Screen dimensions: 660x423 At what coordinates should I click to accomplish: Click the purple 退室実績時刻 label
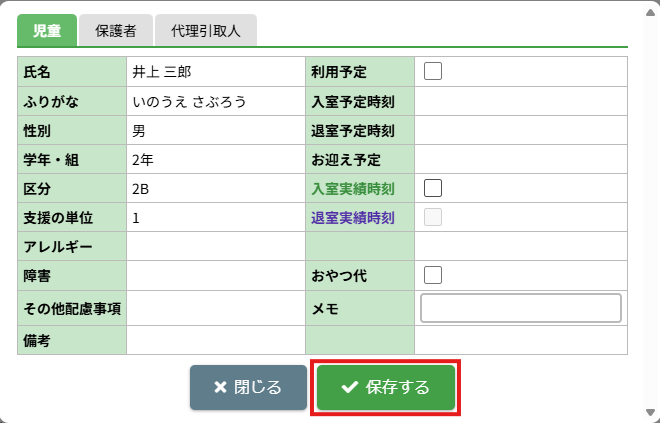[353, 217]
